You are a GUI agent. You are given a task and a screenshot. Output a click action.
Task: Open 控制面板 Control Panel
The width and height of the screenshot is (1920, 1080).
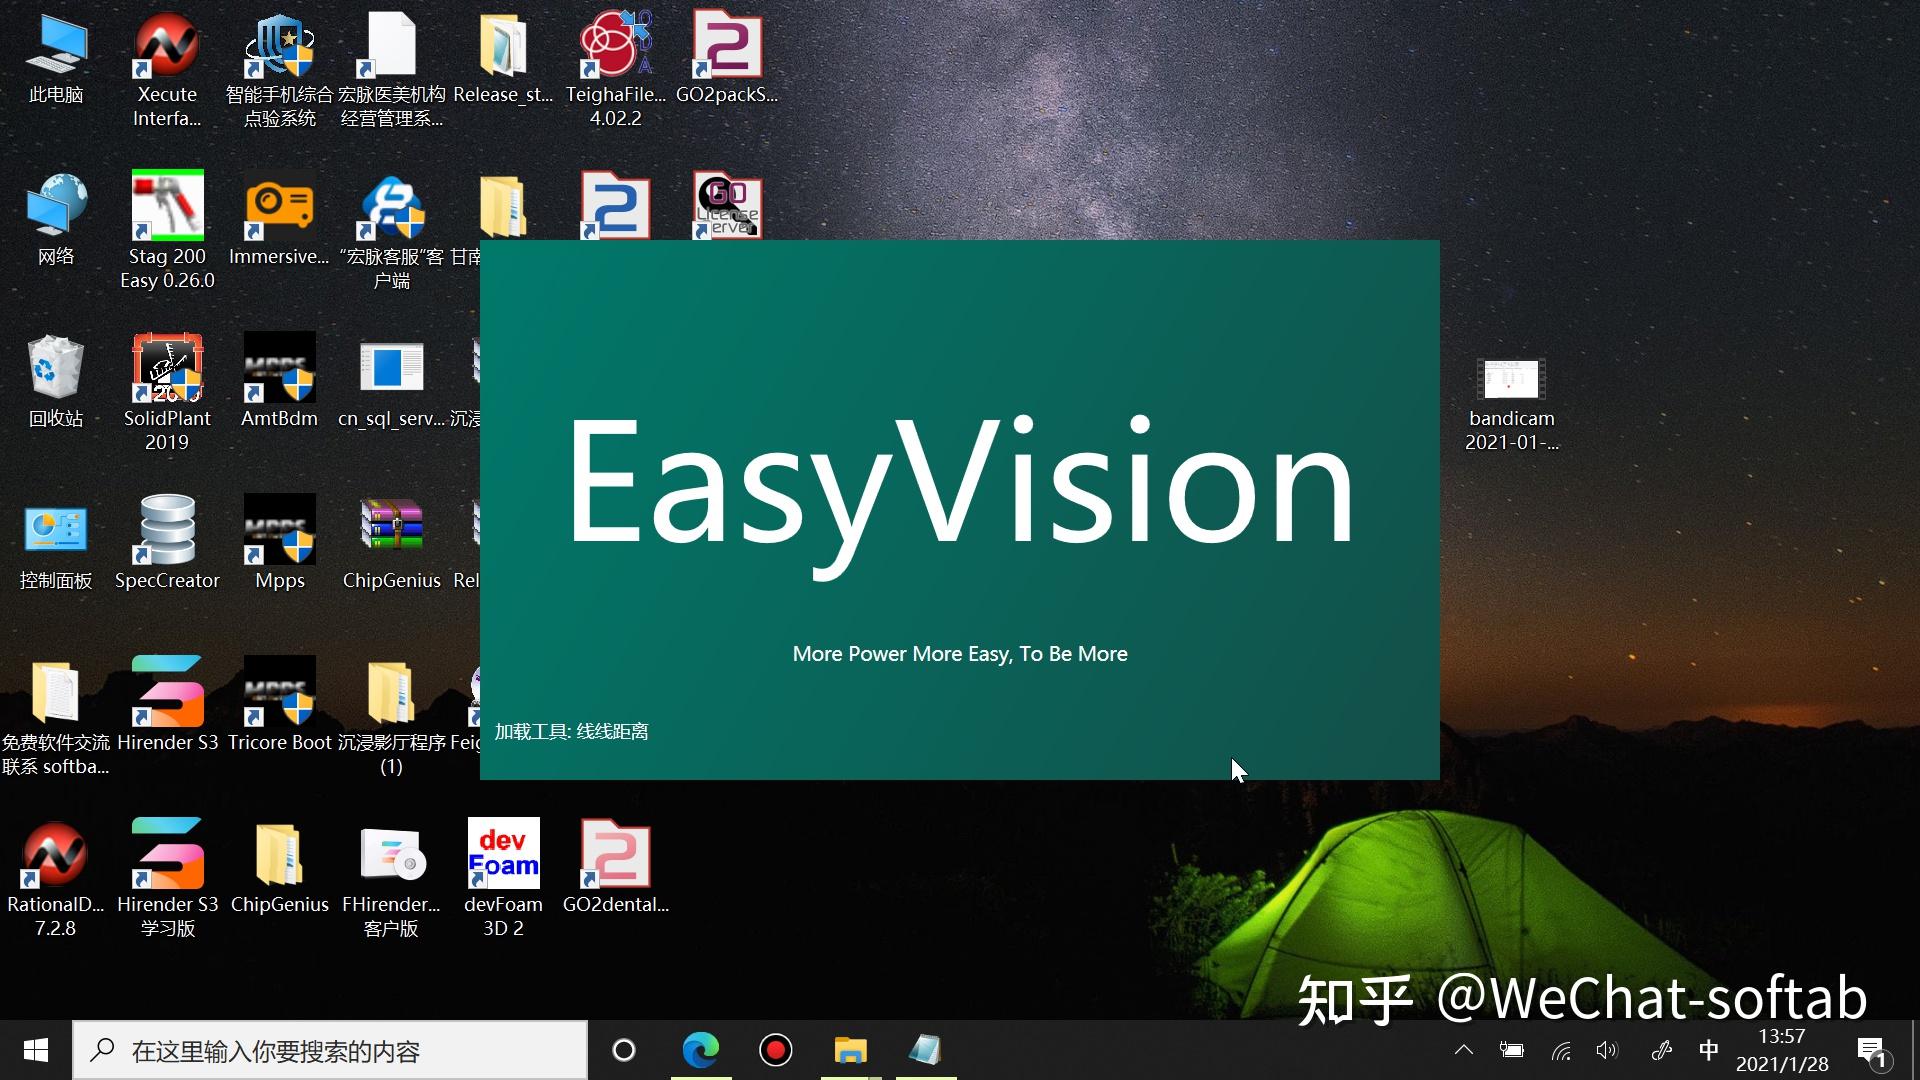click(55, 530)
